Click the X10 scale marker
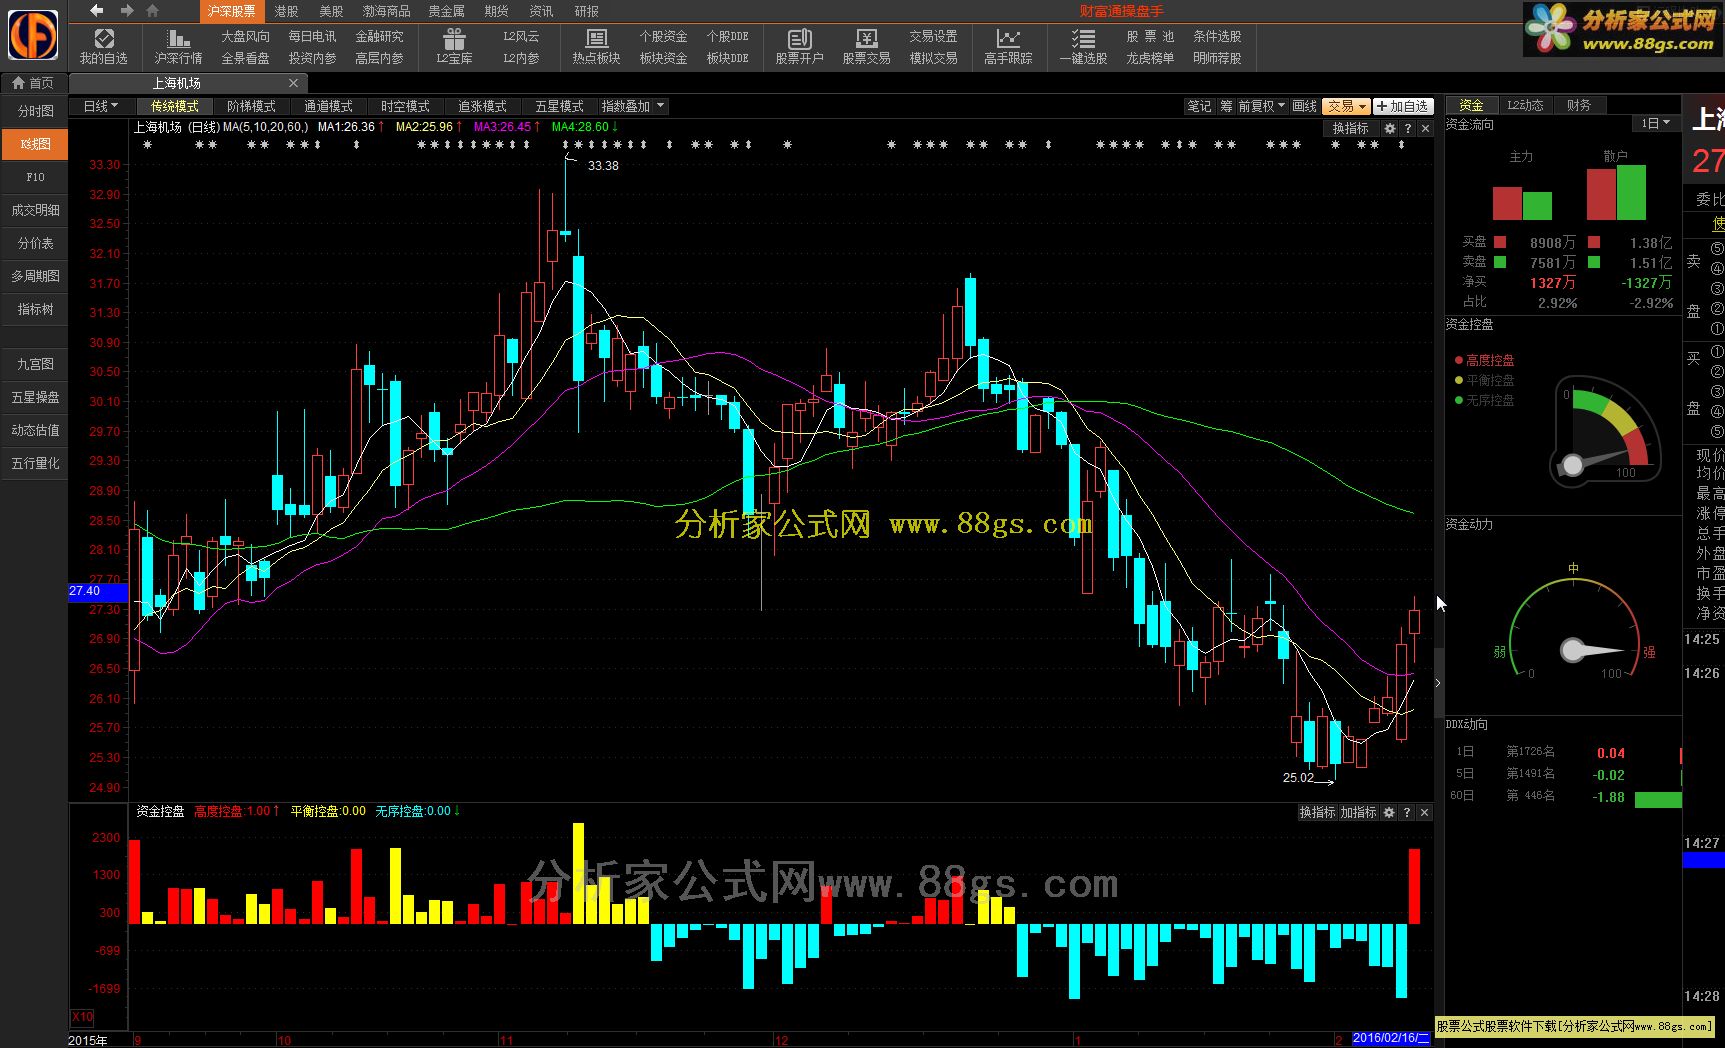The height and width of the screenshot is (1048, 1725). coord(82,1017)
